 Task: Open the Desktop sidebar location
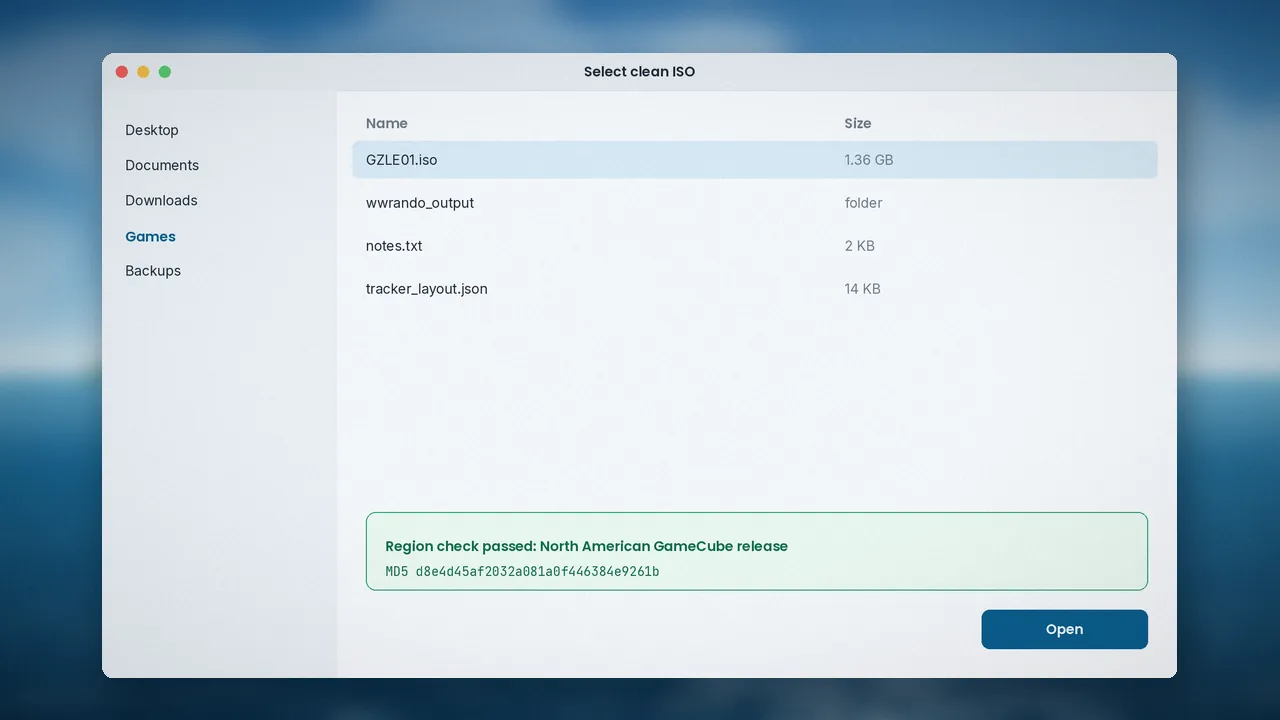[x=152, y=130]
